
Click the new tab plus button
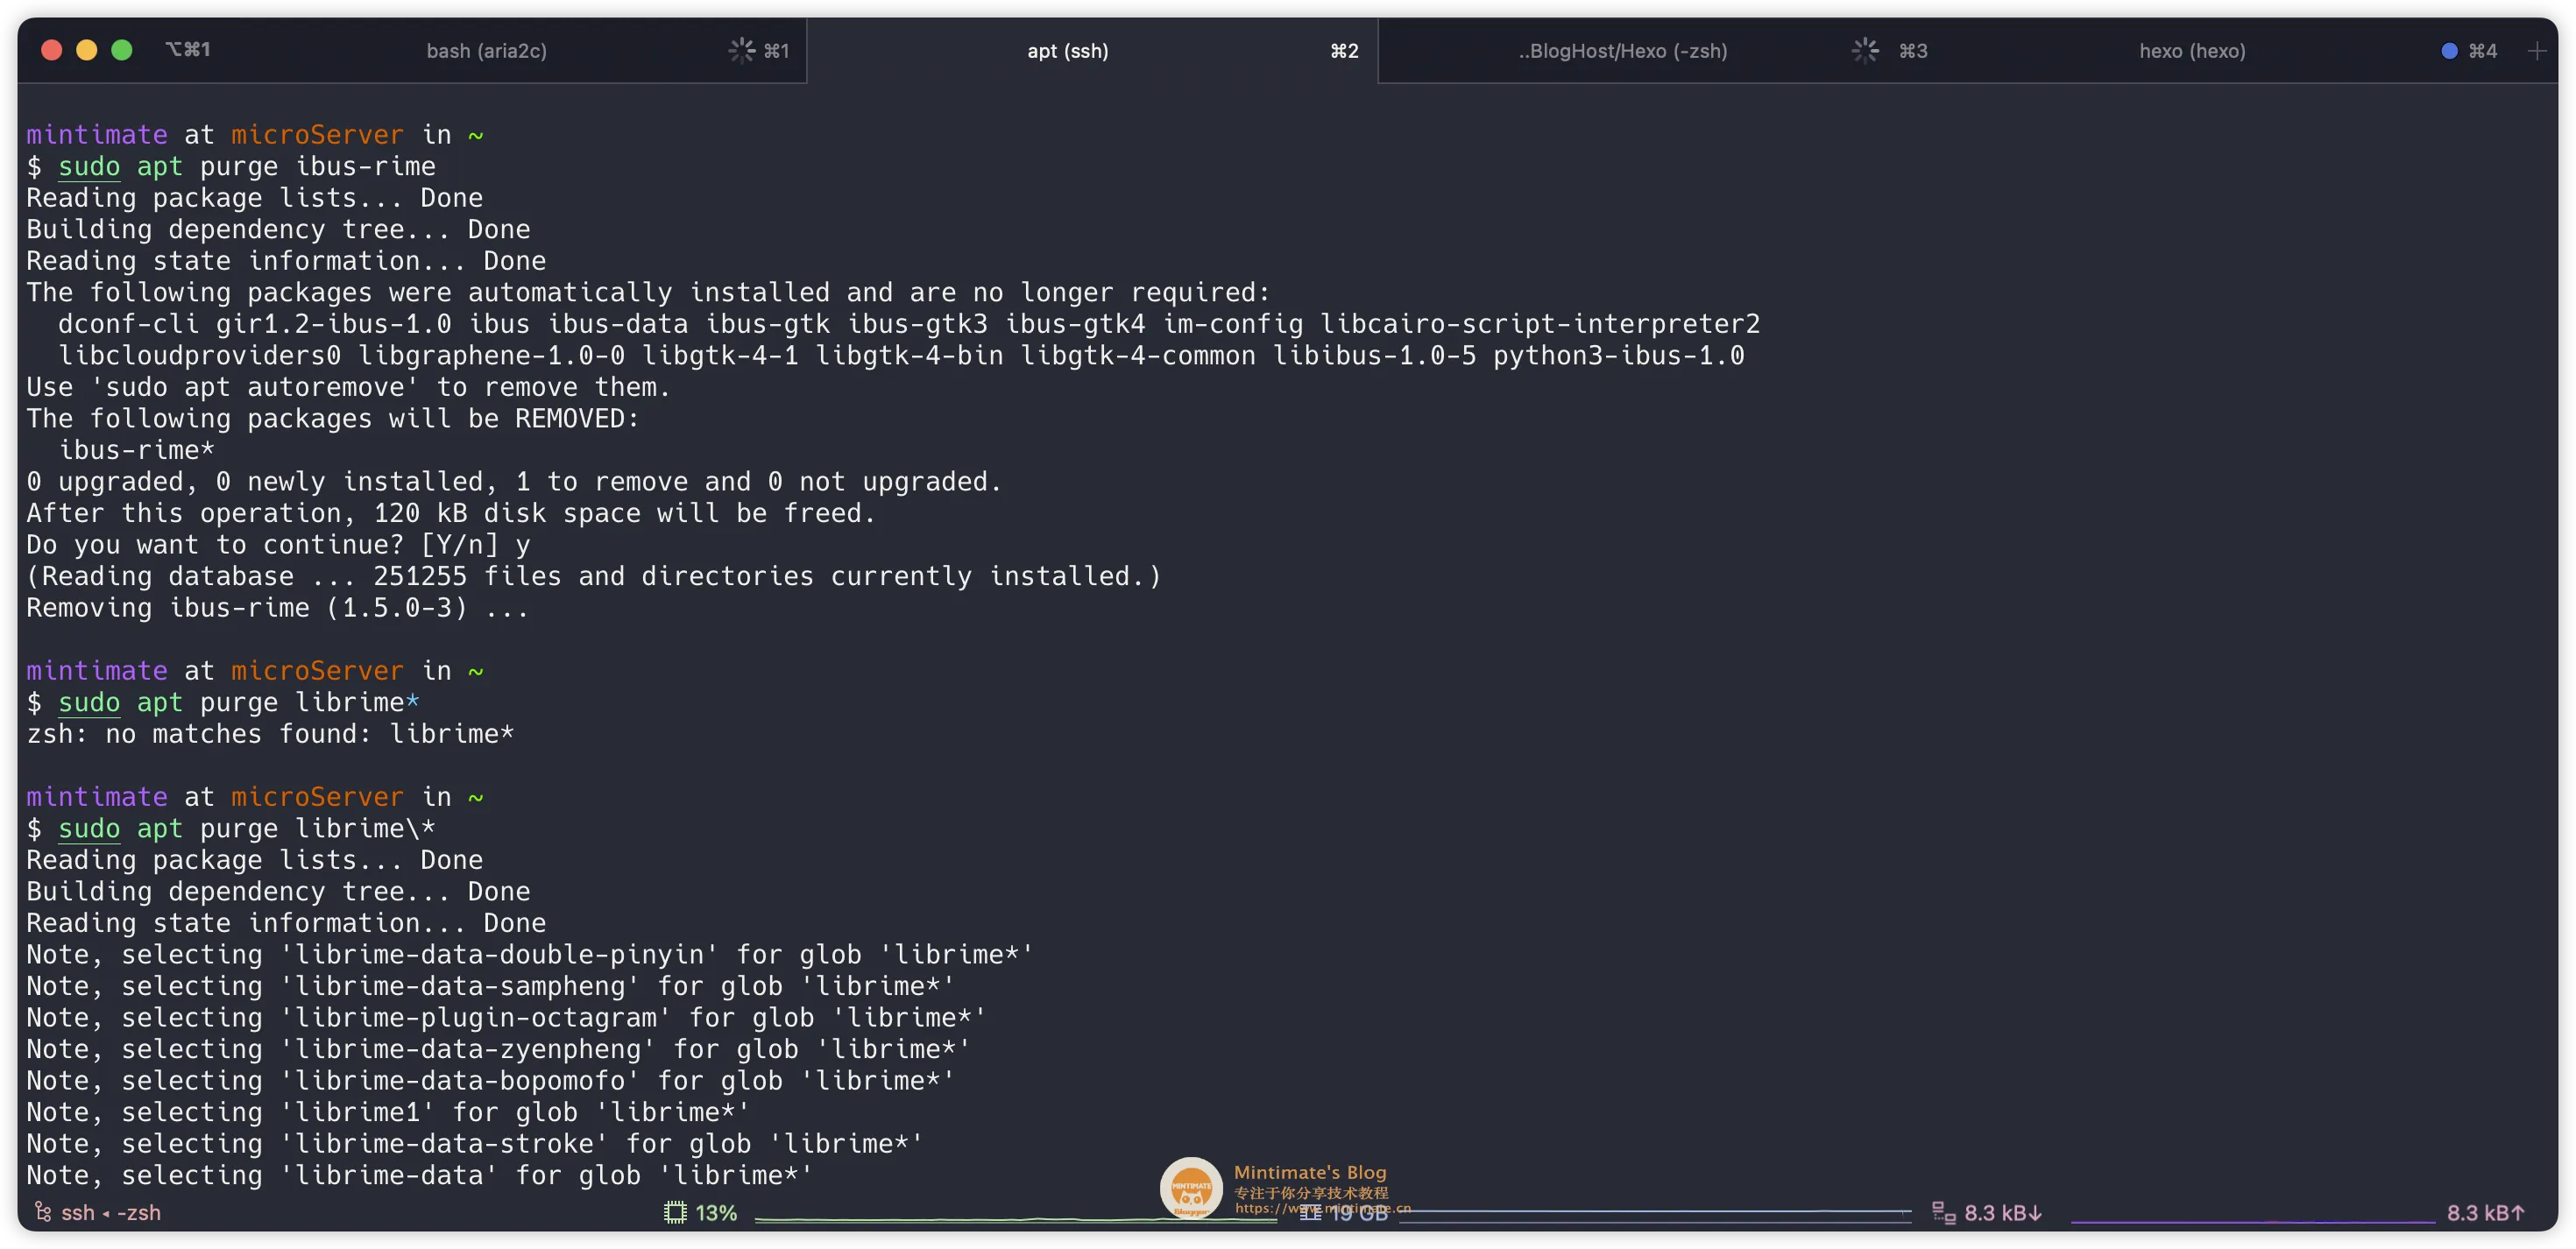click(x=2536, y=50)
